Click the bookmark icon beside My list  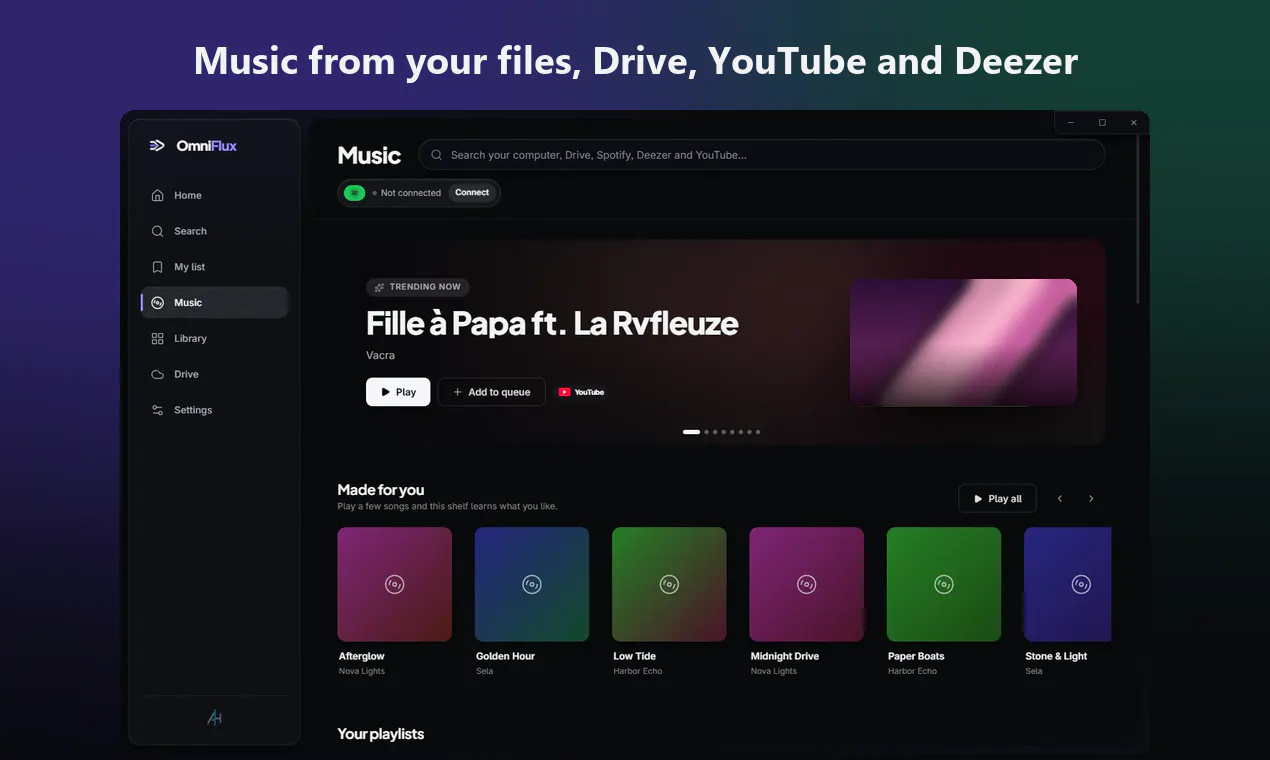click(157, 267)
